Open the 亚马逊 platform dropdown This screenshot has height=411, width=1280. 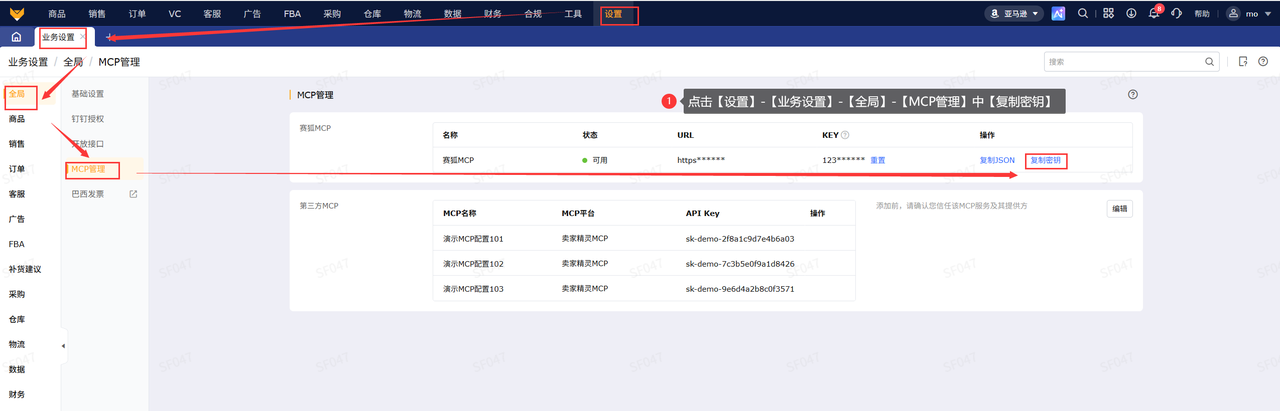[x=1014, y=14]
